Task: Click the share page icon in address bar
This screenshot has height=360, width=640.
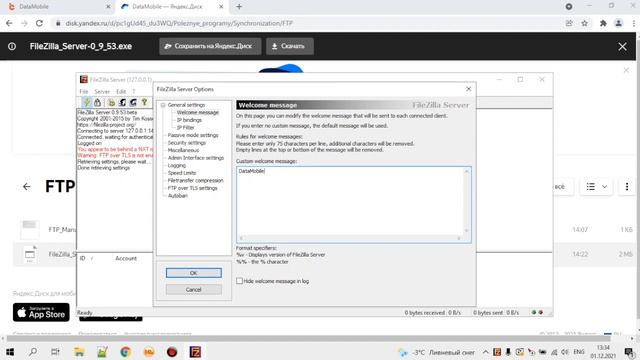Action: (569, 23)
